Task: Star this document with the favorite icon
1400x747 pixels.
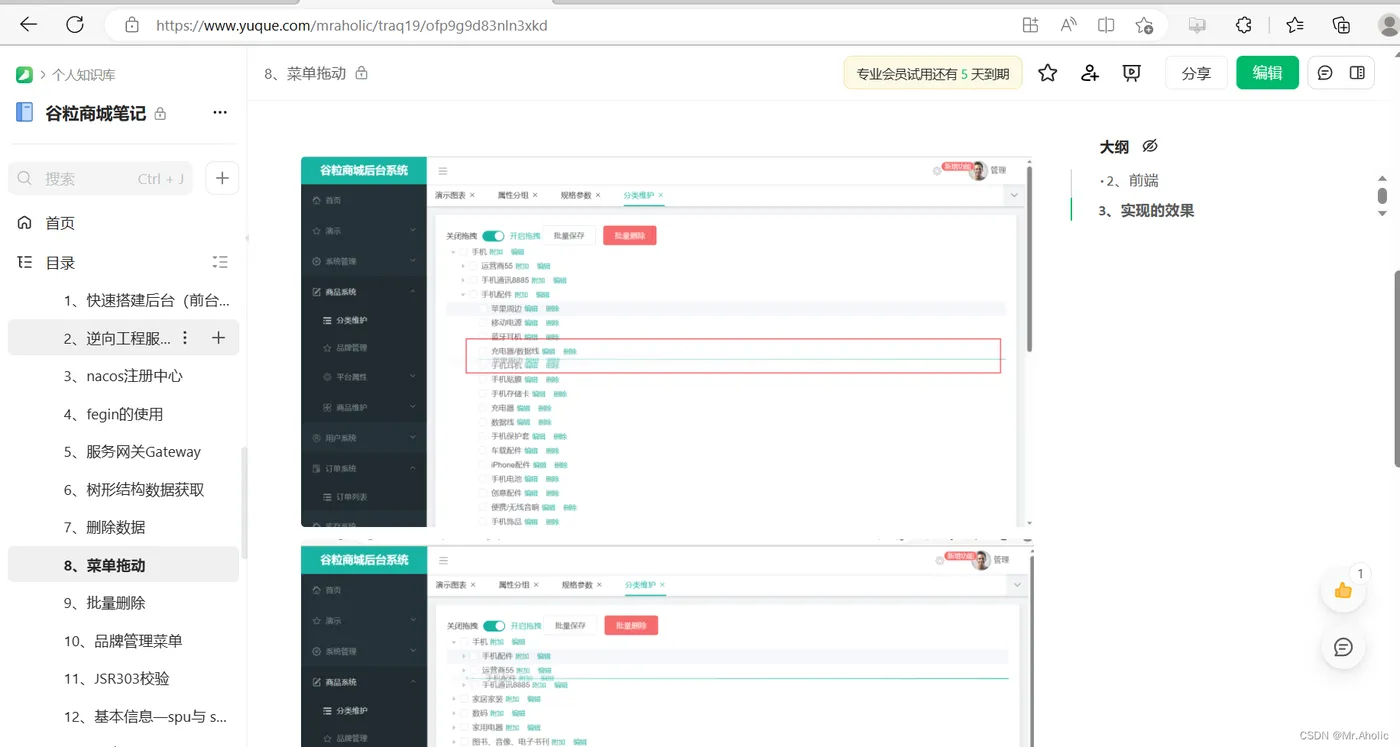Action: point(1047,73)
